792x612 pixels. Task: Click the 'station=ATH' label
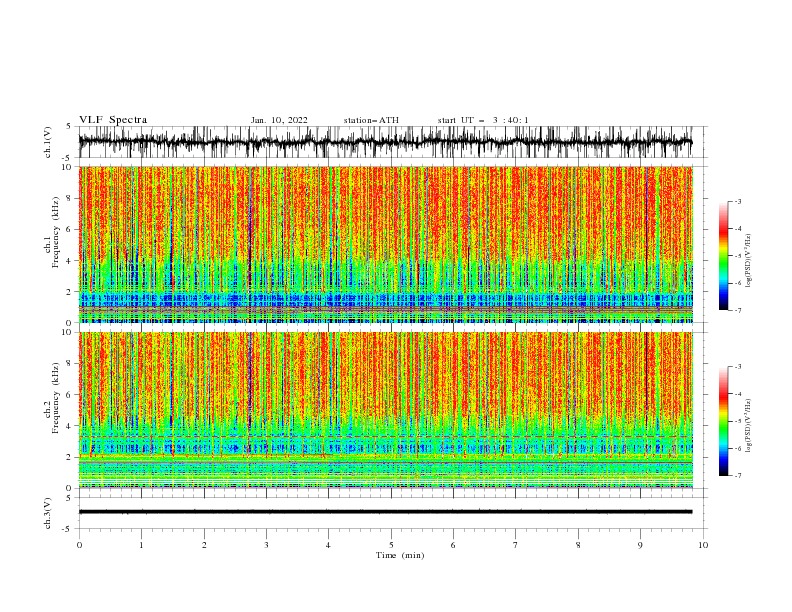click(x=371, y=120)
